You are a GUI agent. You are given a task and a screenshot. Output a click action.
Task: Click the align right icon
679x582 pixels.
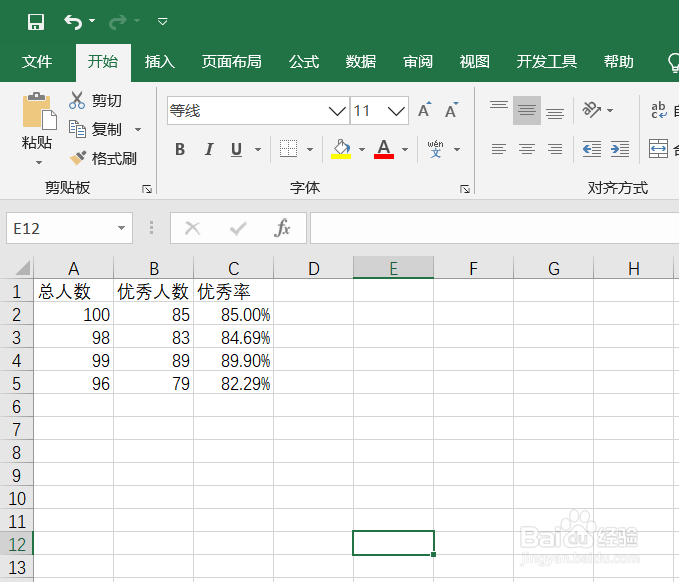pos(555,149)
